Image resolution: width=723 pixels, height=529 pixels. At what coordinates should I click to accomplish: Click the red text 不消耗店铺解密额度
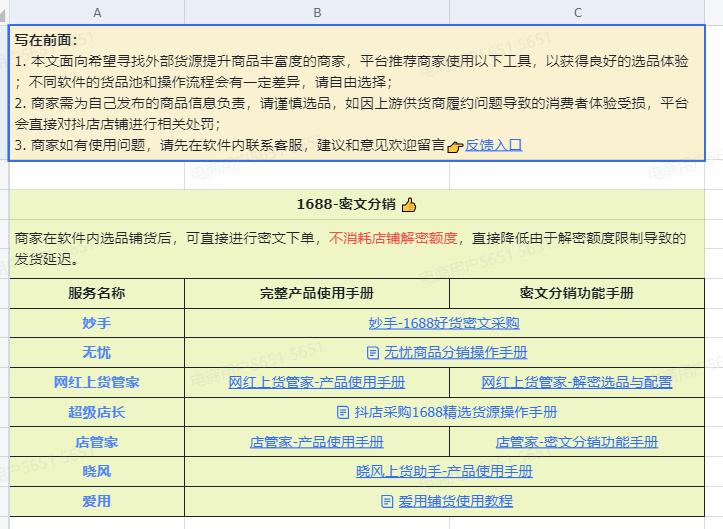393,238
